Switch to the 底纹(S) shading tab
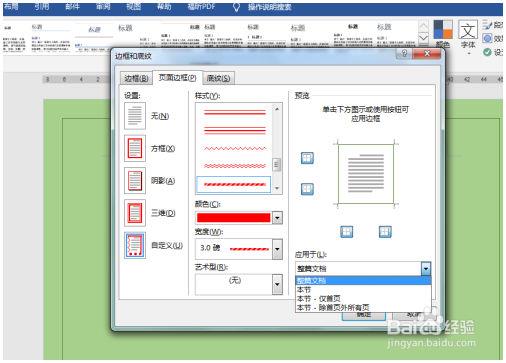The image size is (506, 363). click(x=218, y=78)
